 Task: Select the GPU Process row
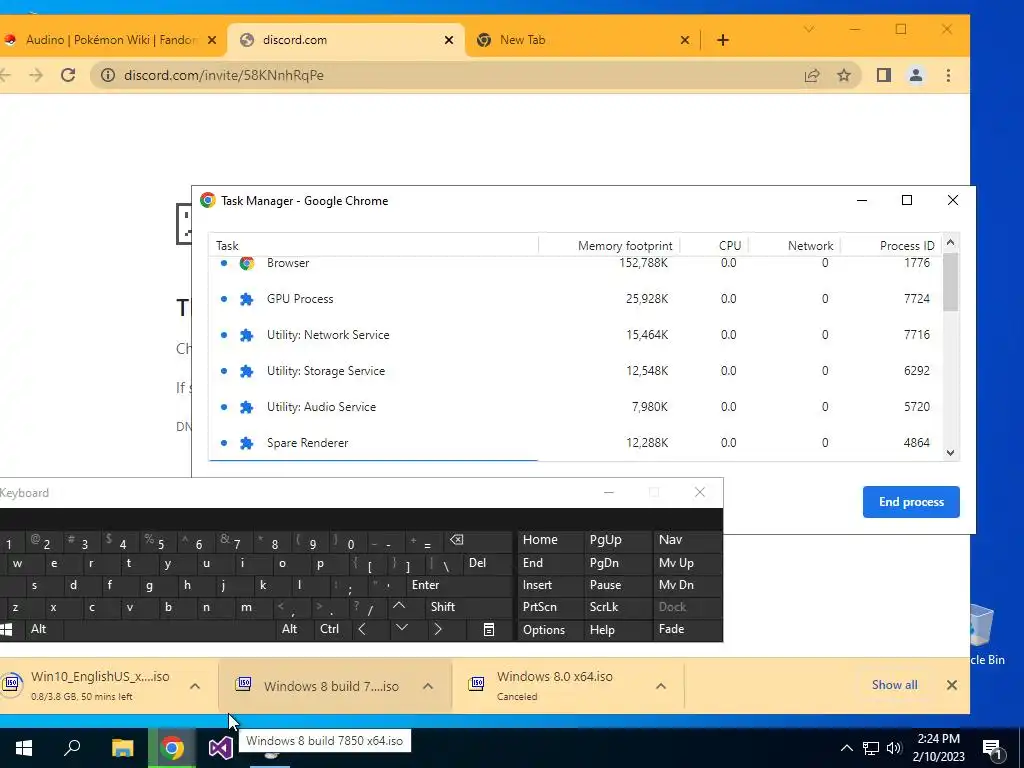575,299
